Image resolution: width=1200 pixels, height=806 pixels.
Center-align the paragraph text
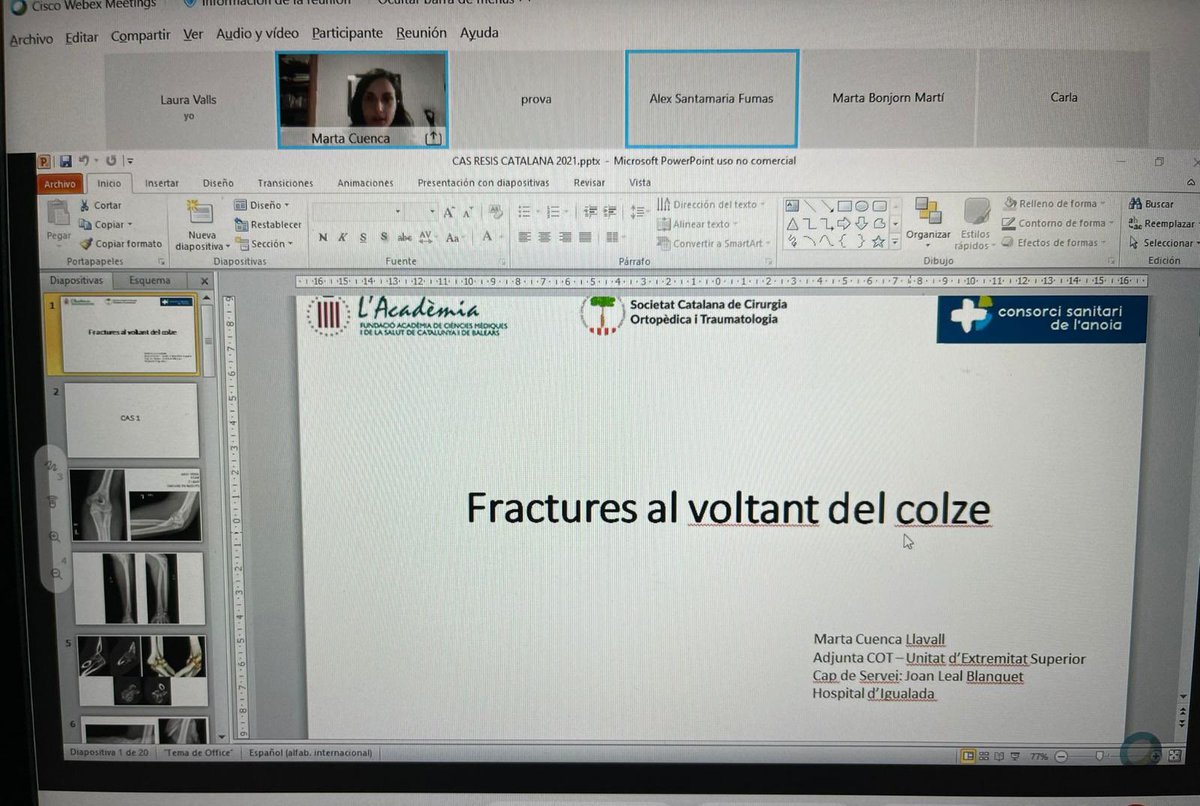[x=543, y=238]
